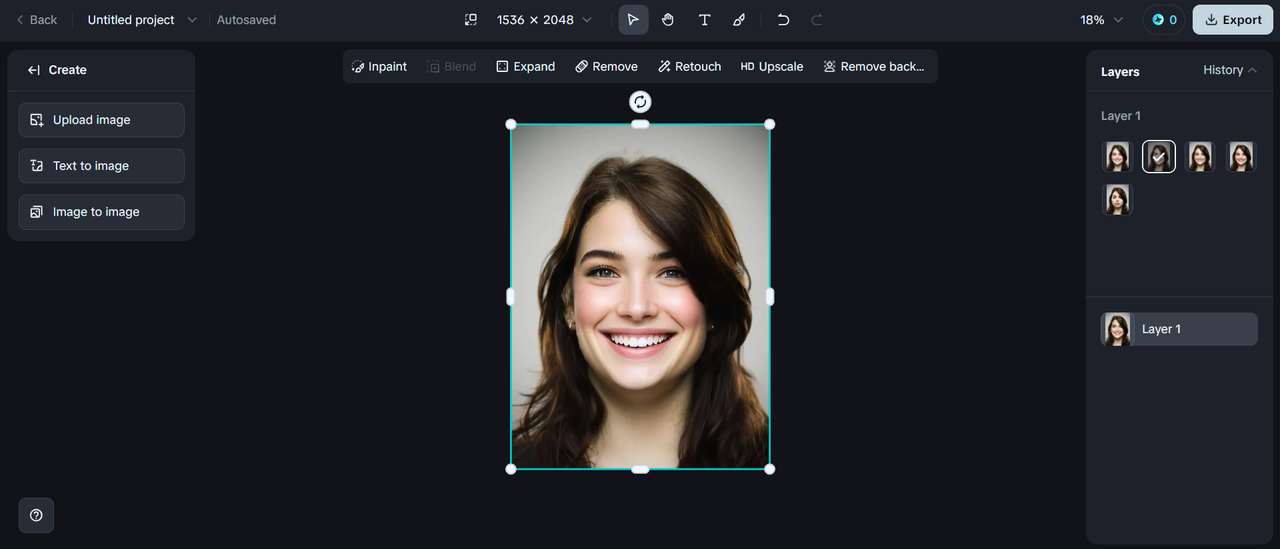Click the top-left corner handle of the image
The height and width of the screenshot is (549, 1280).
tap(511, 124)
